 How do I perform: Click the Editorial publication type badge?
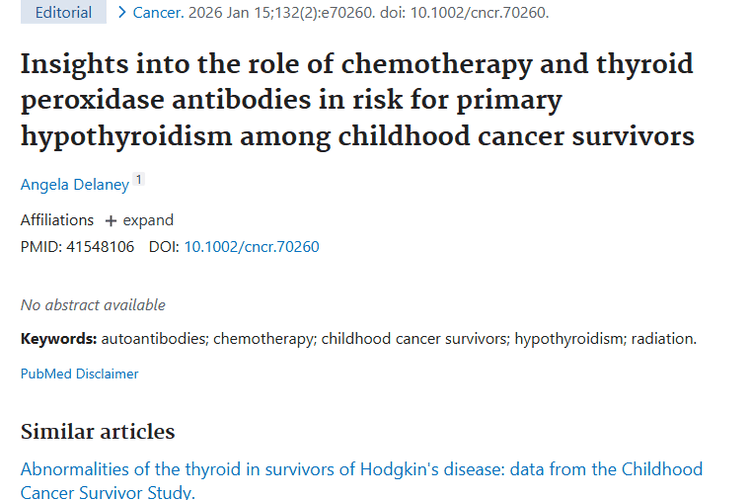(63, 13)
